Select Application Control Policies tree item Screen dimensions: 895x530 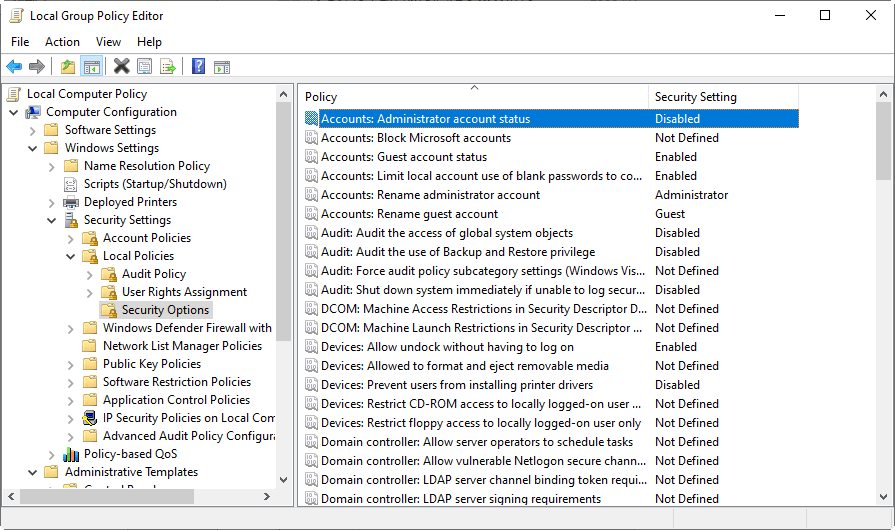click(x=176, y=400)
